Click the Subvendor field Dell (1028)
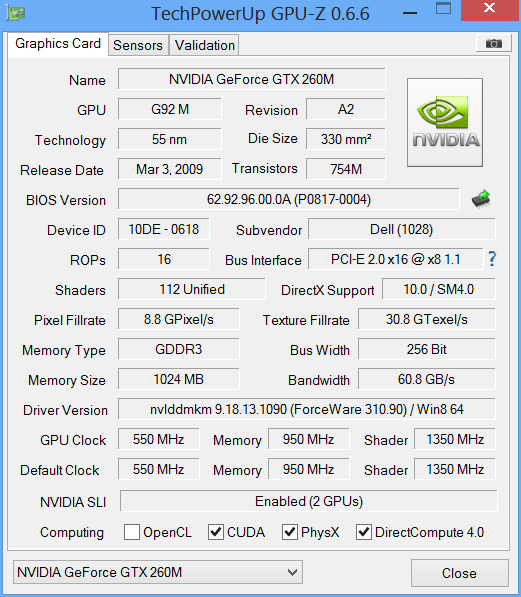The width and height of the screenshot is (521, 597). point(401,229)
